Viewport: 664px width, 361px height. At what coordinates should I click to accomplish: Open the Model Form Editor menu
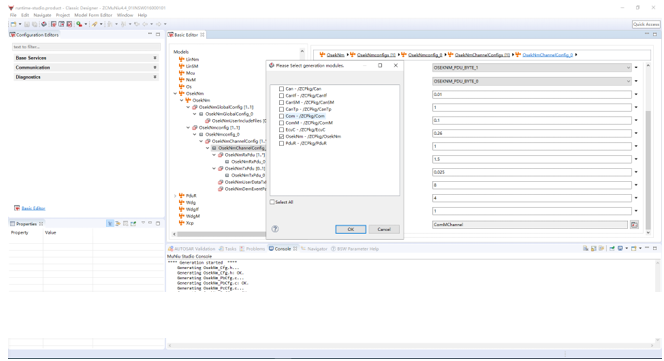[x=93, y=15]
